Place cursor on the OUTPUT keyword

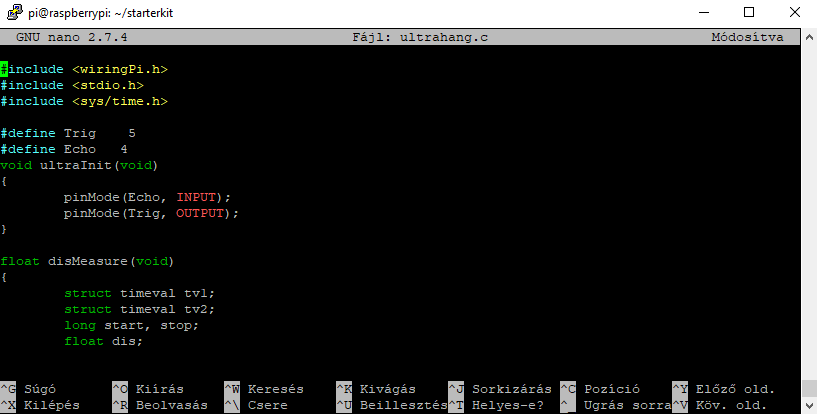coord(200,213)
